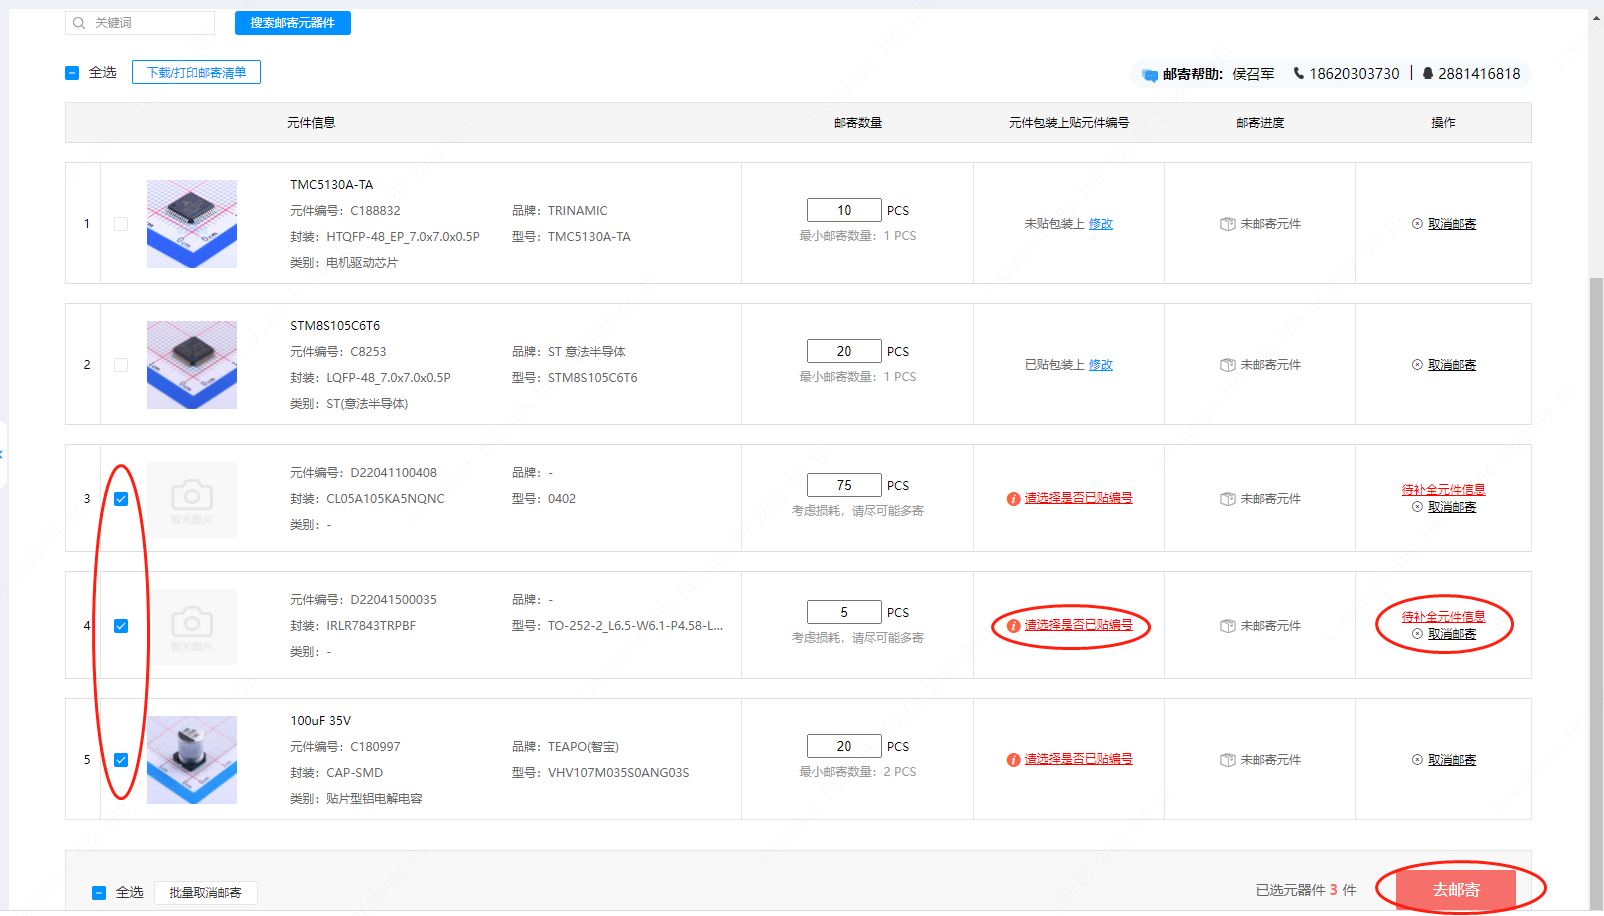1604x916 pixels.
Task: Click the 100uF 35V capacitor thumbnail
Action: 192,760
